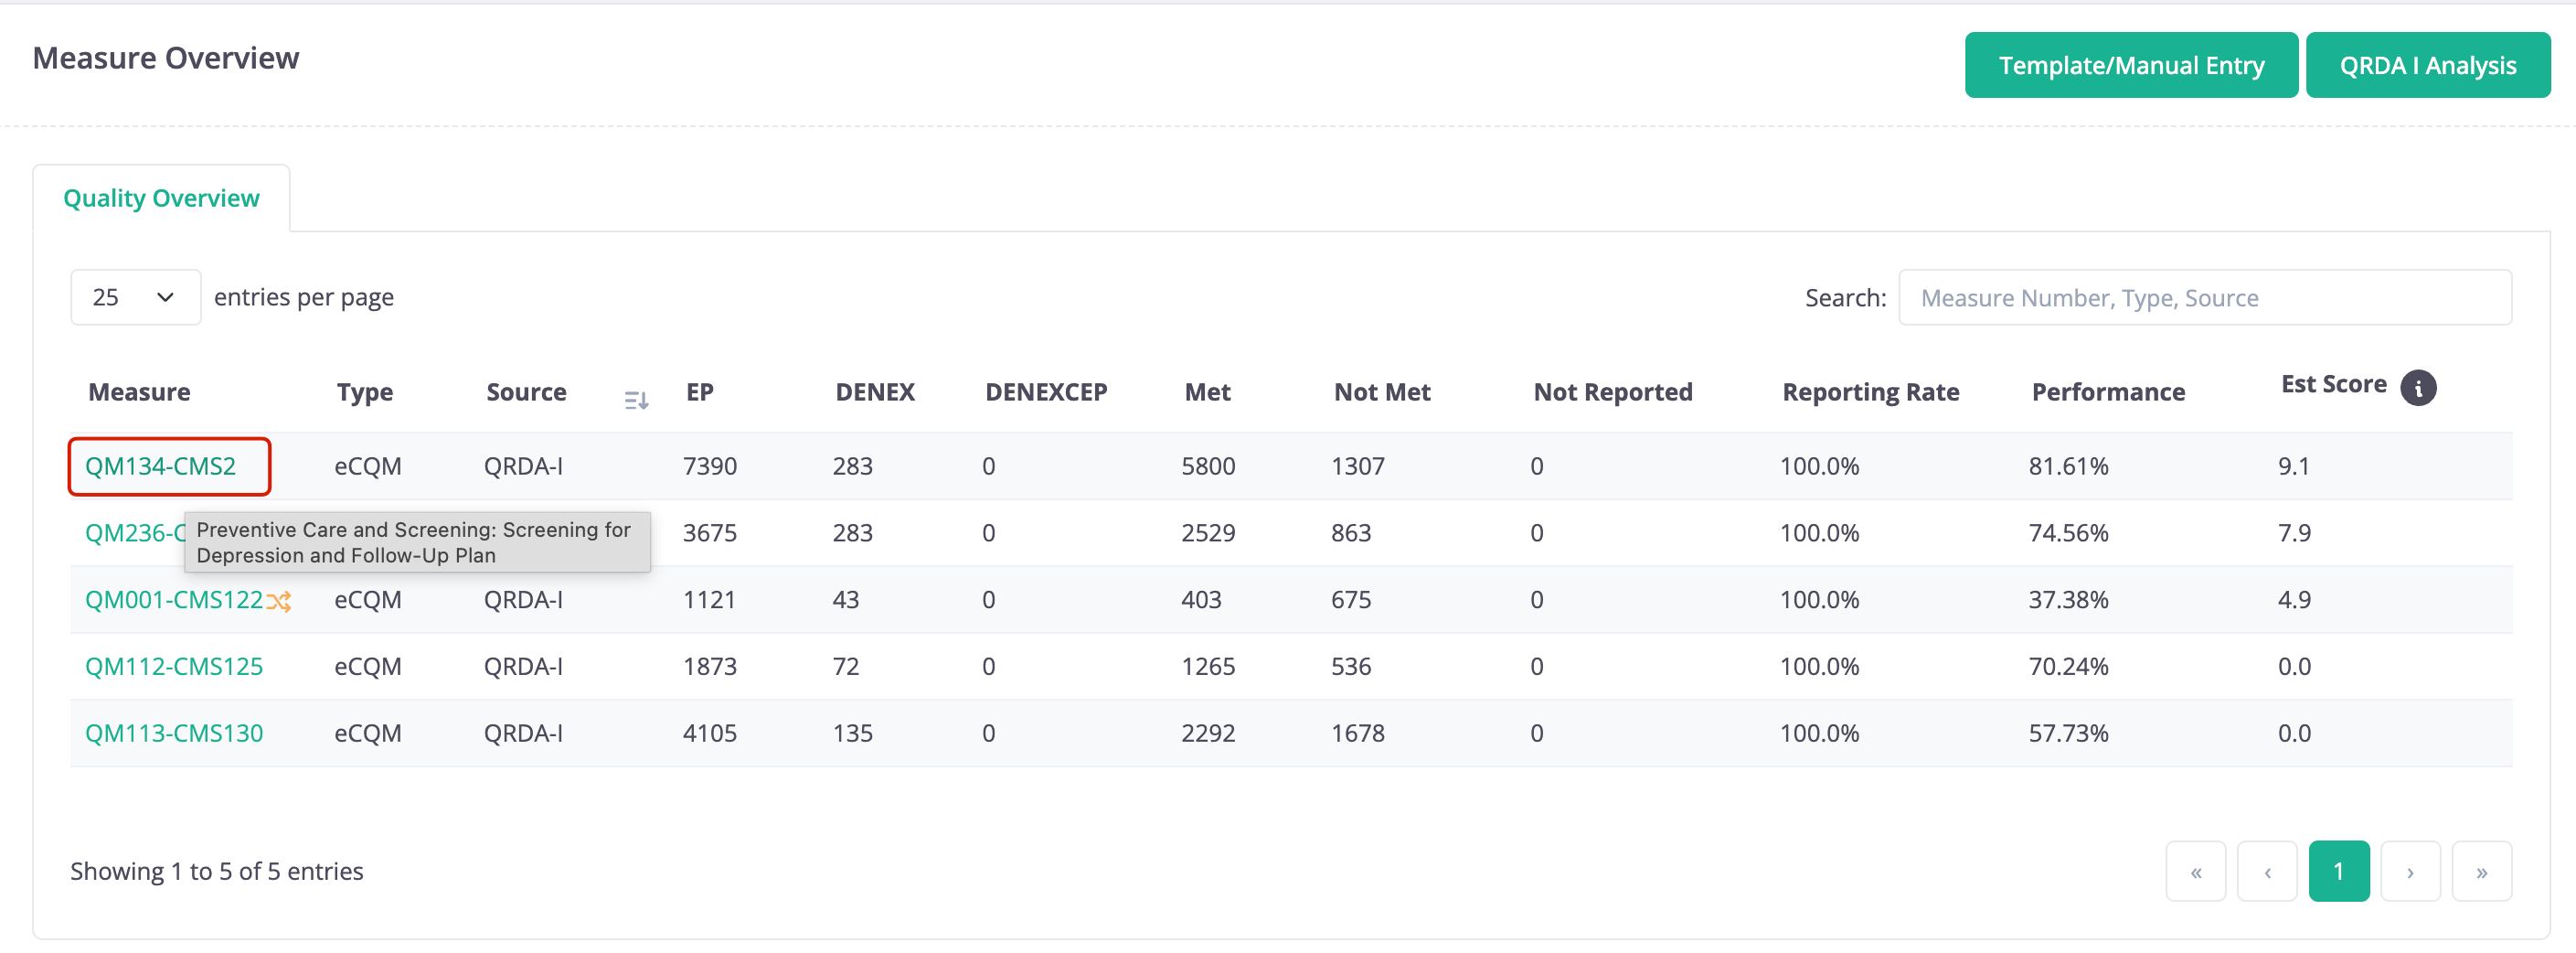Go to the previous page arrow
Screen dimensions: 2576x953
(2267, 871)
